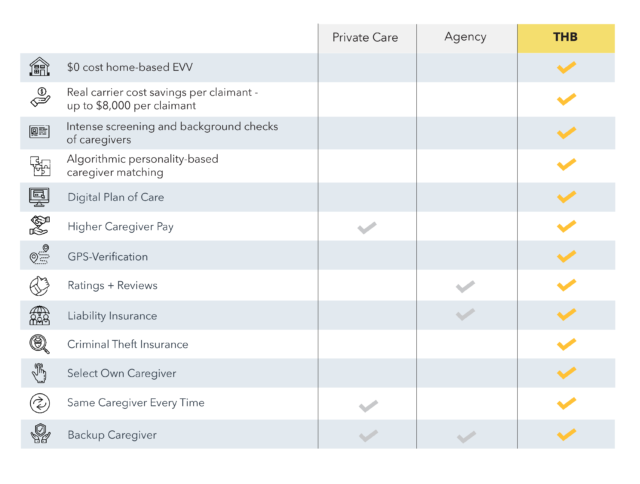Viewport: 640px width, 484px height.
Task: Select the monitor icon for Digital Plan of Care
Action: pos(39,197)
